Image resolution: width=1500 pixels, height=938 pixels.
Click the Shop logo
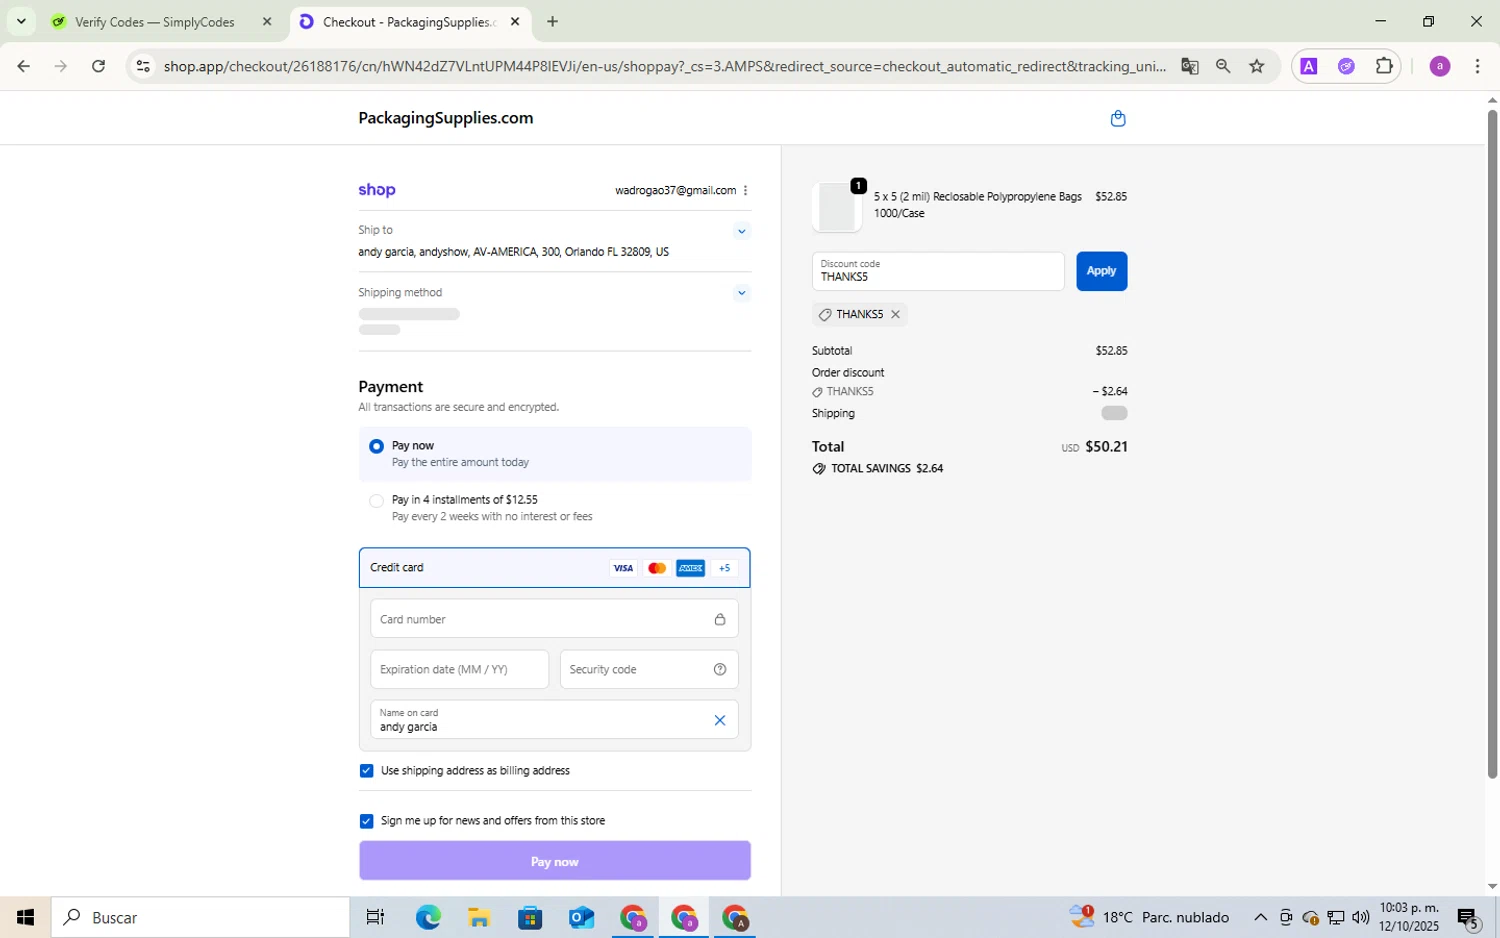click(x=377, y=190)
